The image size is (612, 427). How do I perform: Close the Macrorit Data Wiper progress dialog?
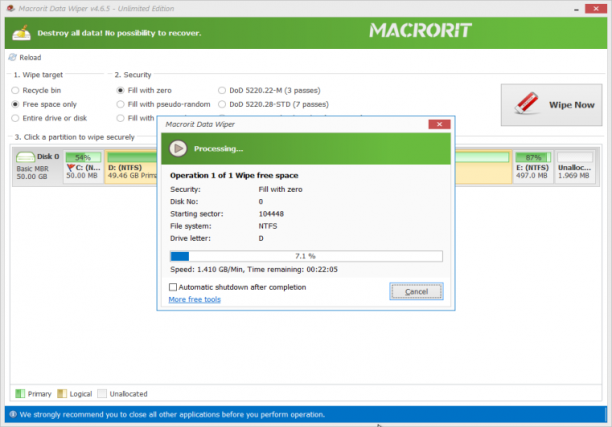pos(439,124)
